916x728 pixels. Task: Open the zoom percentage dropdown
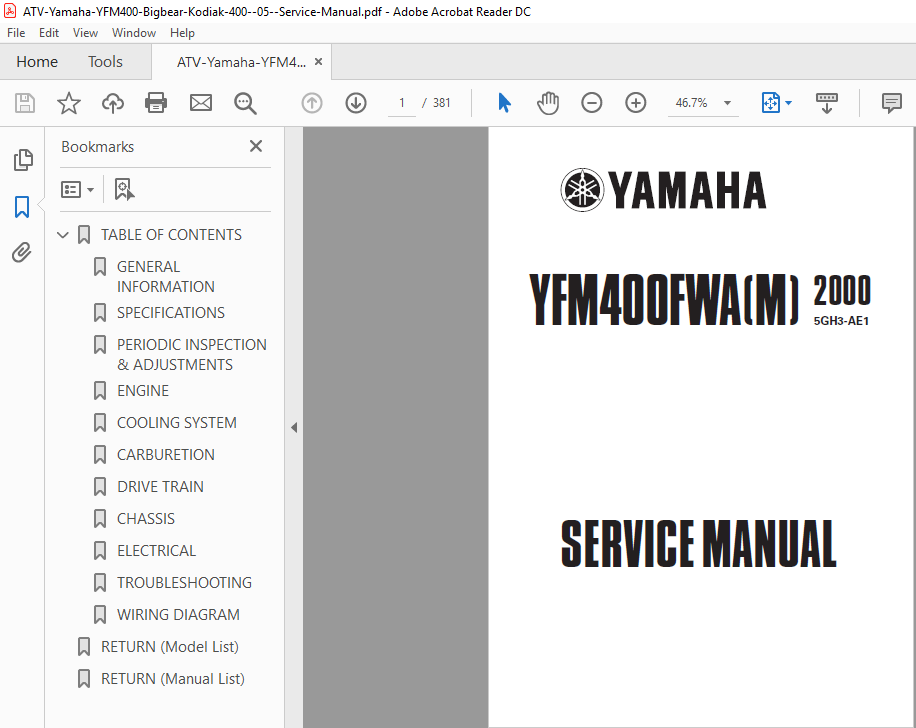tap(727, 103)
